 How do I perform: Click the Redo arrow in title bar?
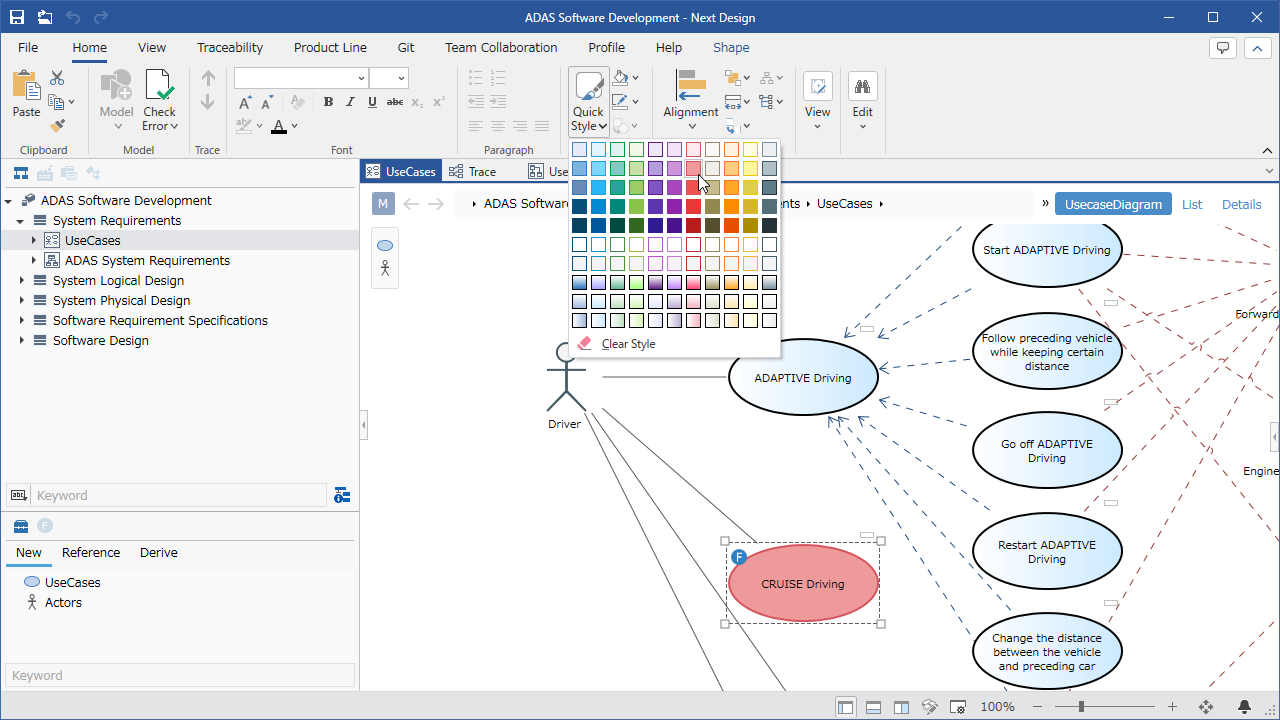pyautogui.click(x=101, y=17)
